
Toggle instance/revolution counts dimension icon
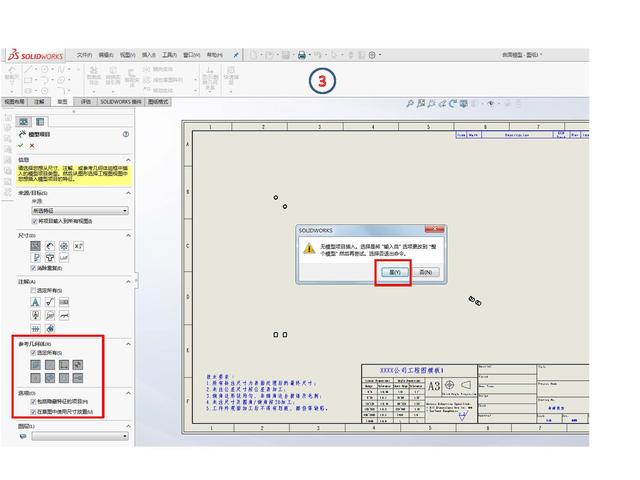[x=64, y=246]
